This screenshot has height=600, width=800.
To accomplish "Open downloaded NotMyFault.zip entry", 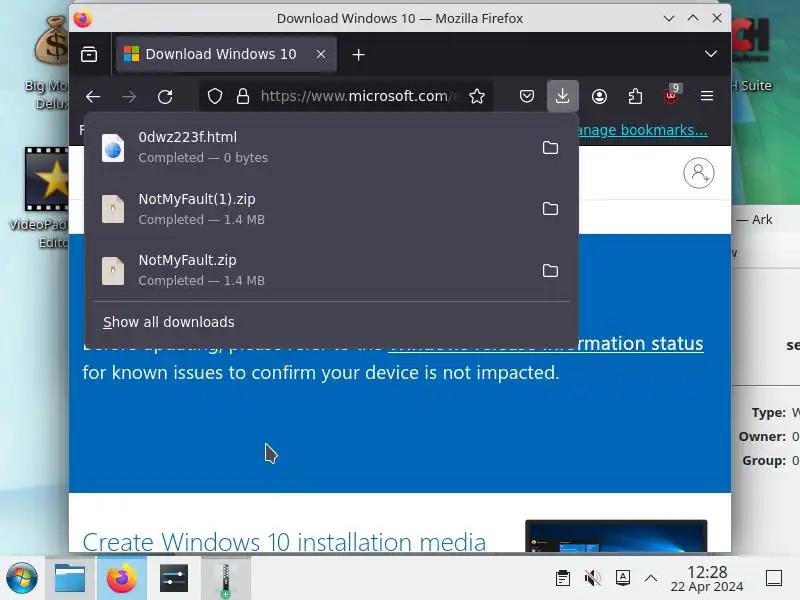I will point(311,270).
